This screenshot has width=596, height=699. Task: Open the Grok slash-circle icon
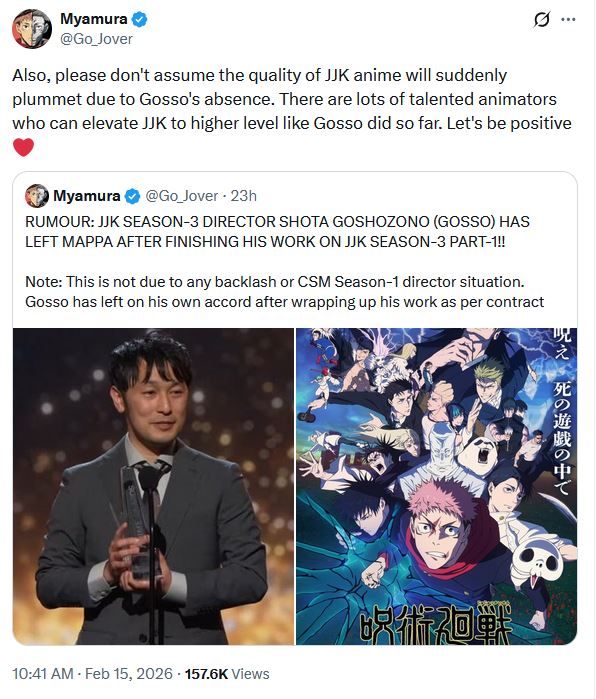tap(542, 20)
